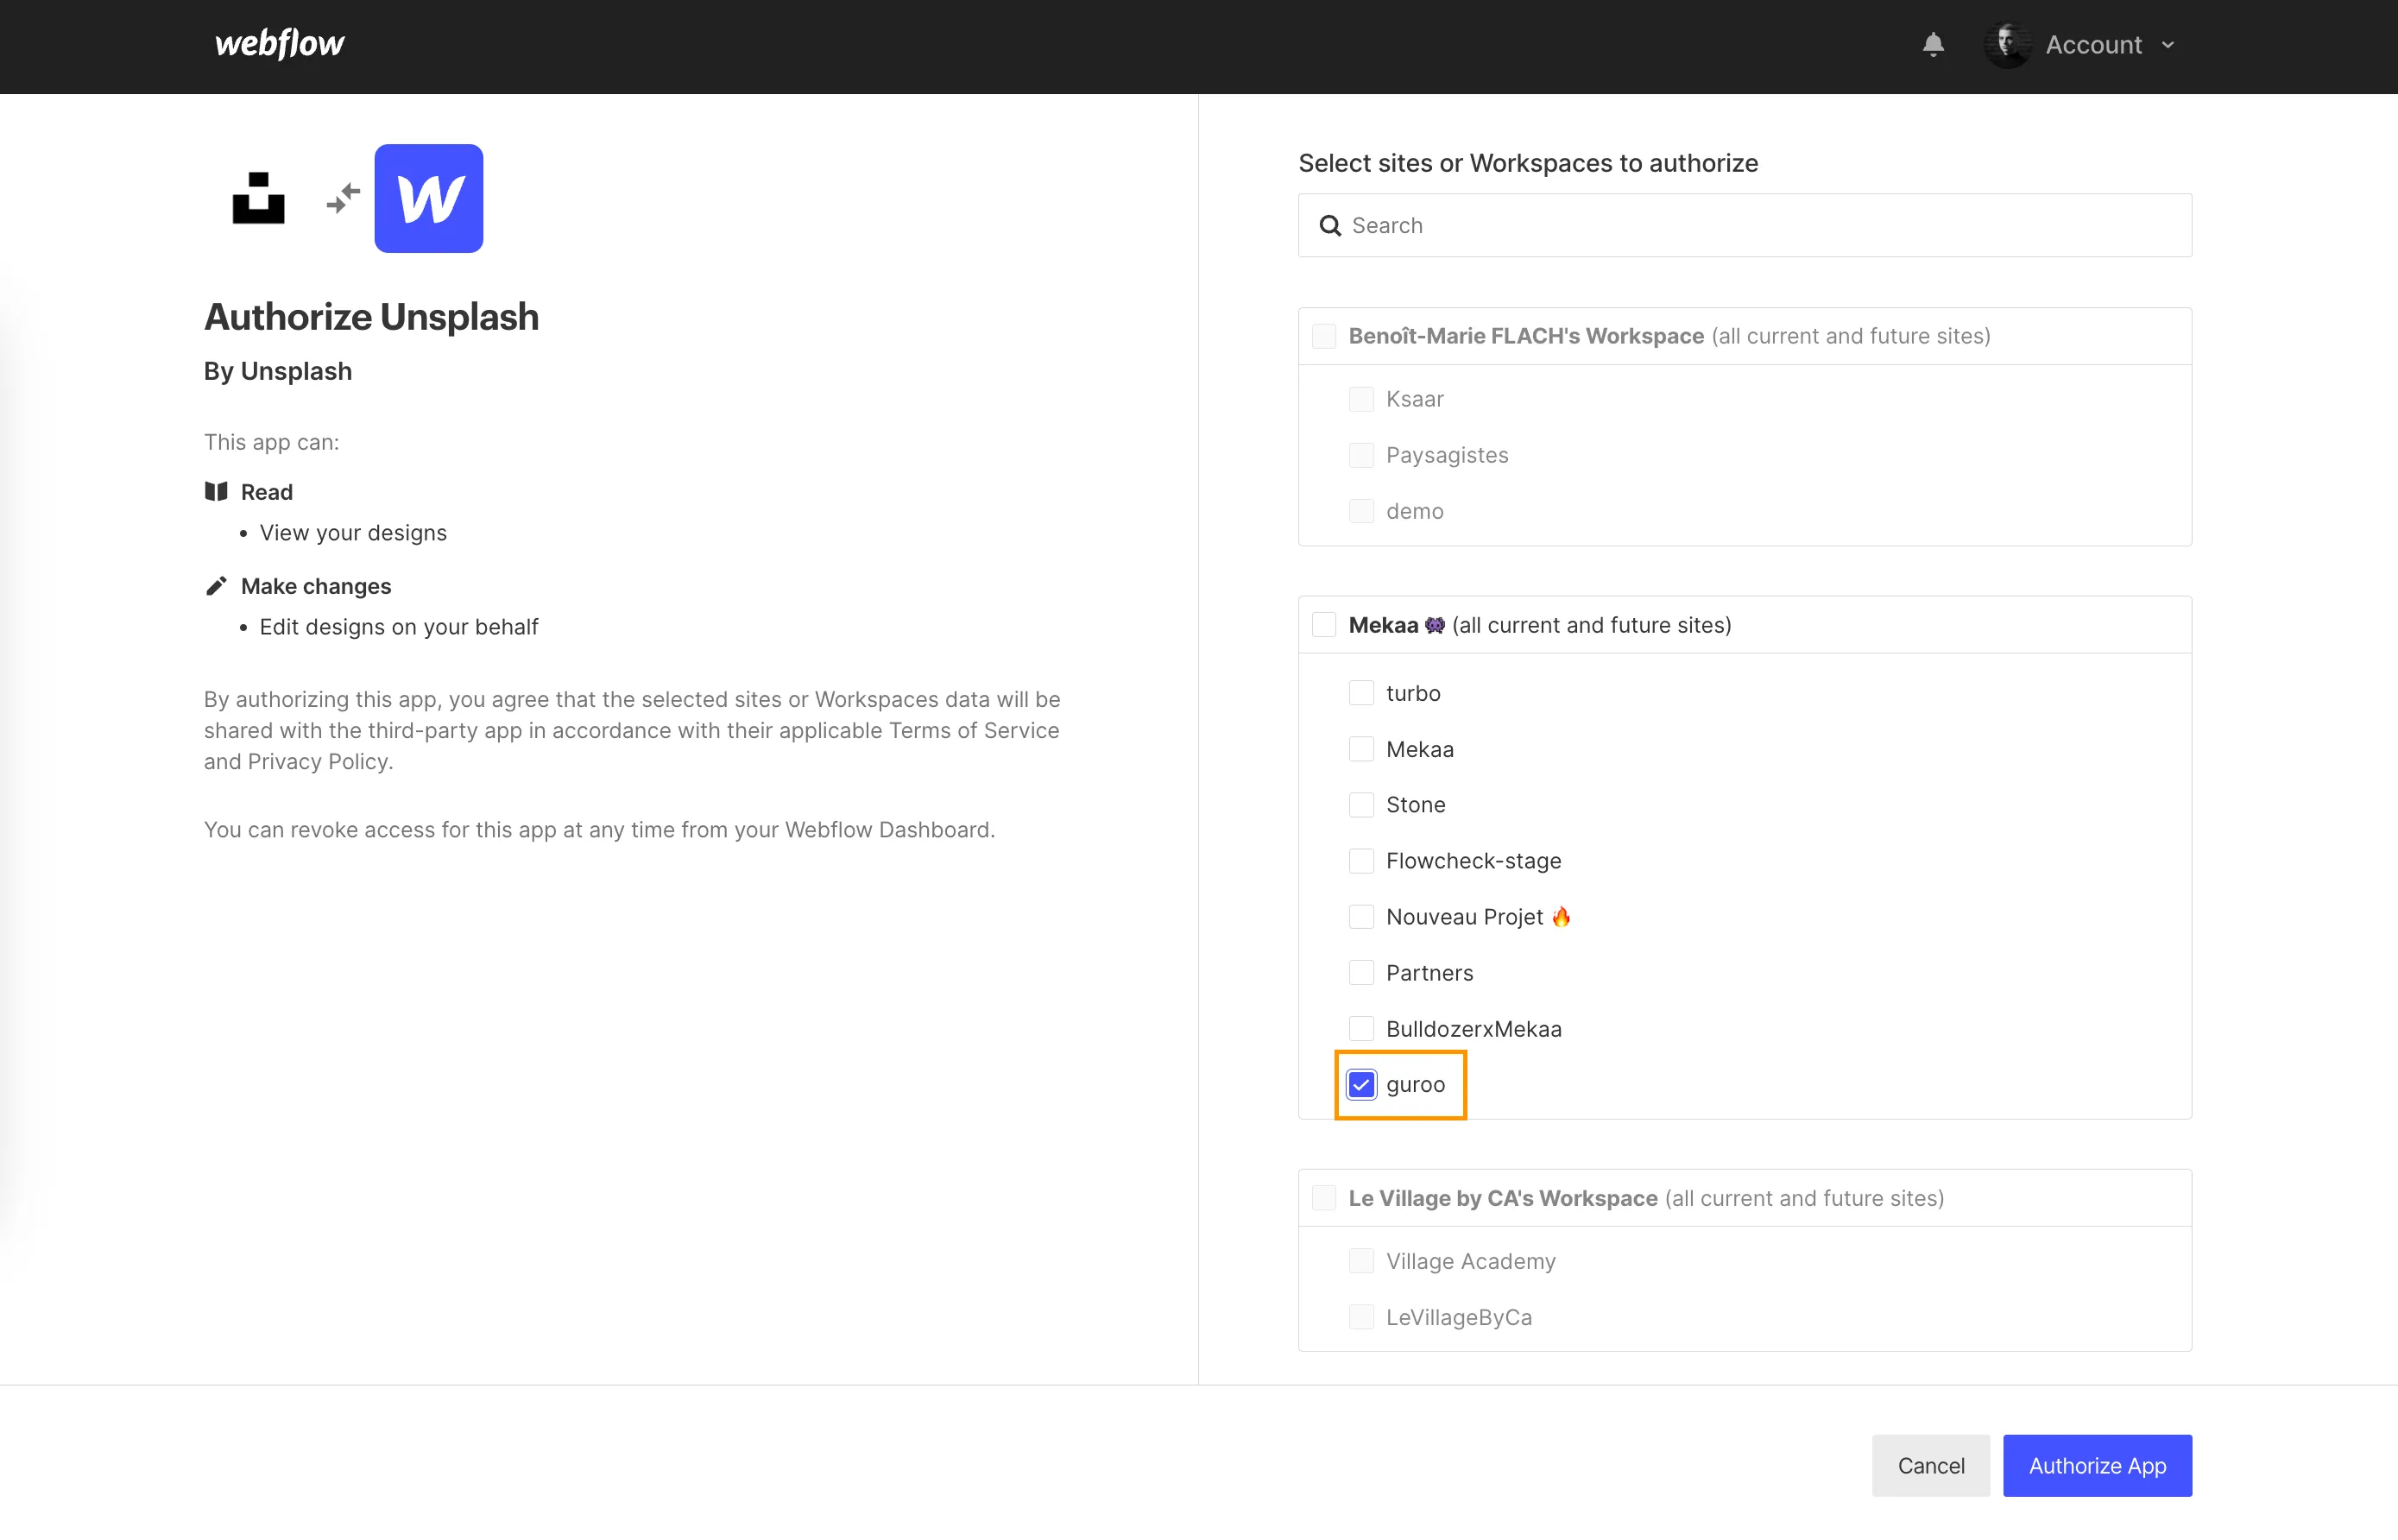Click the 'Stone' site label

tap(1415, 805)
